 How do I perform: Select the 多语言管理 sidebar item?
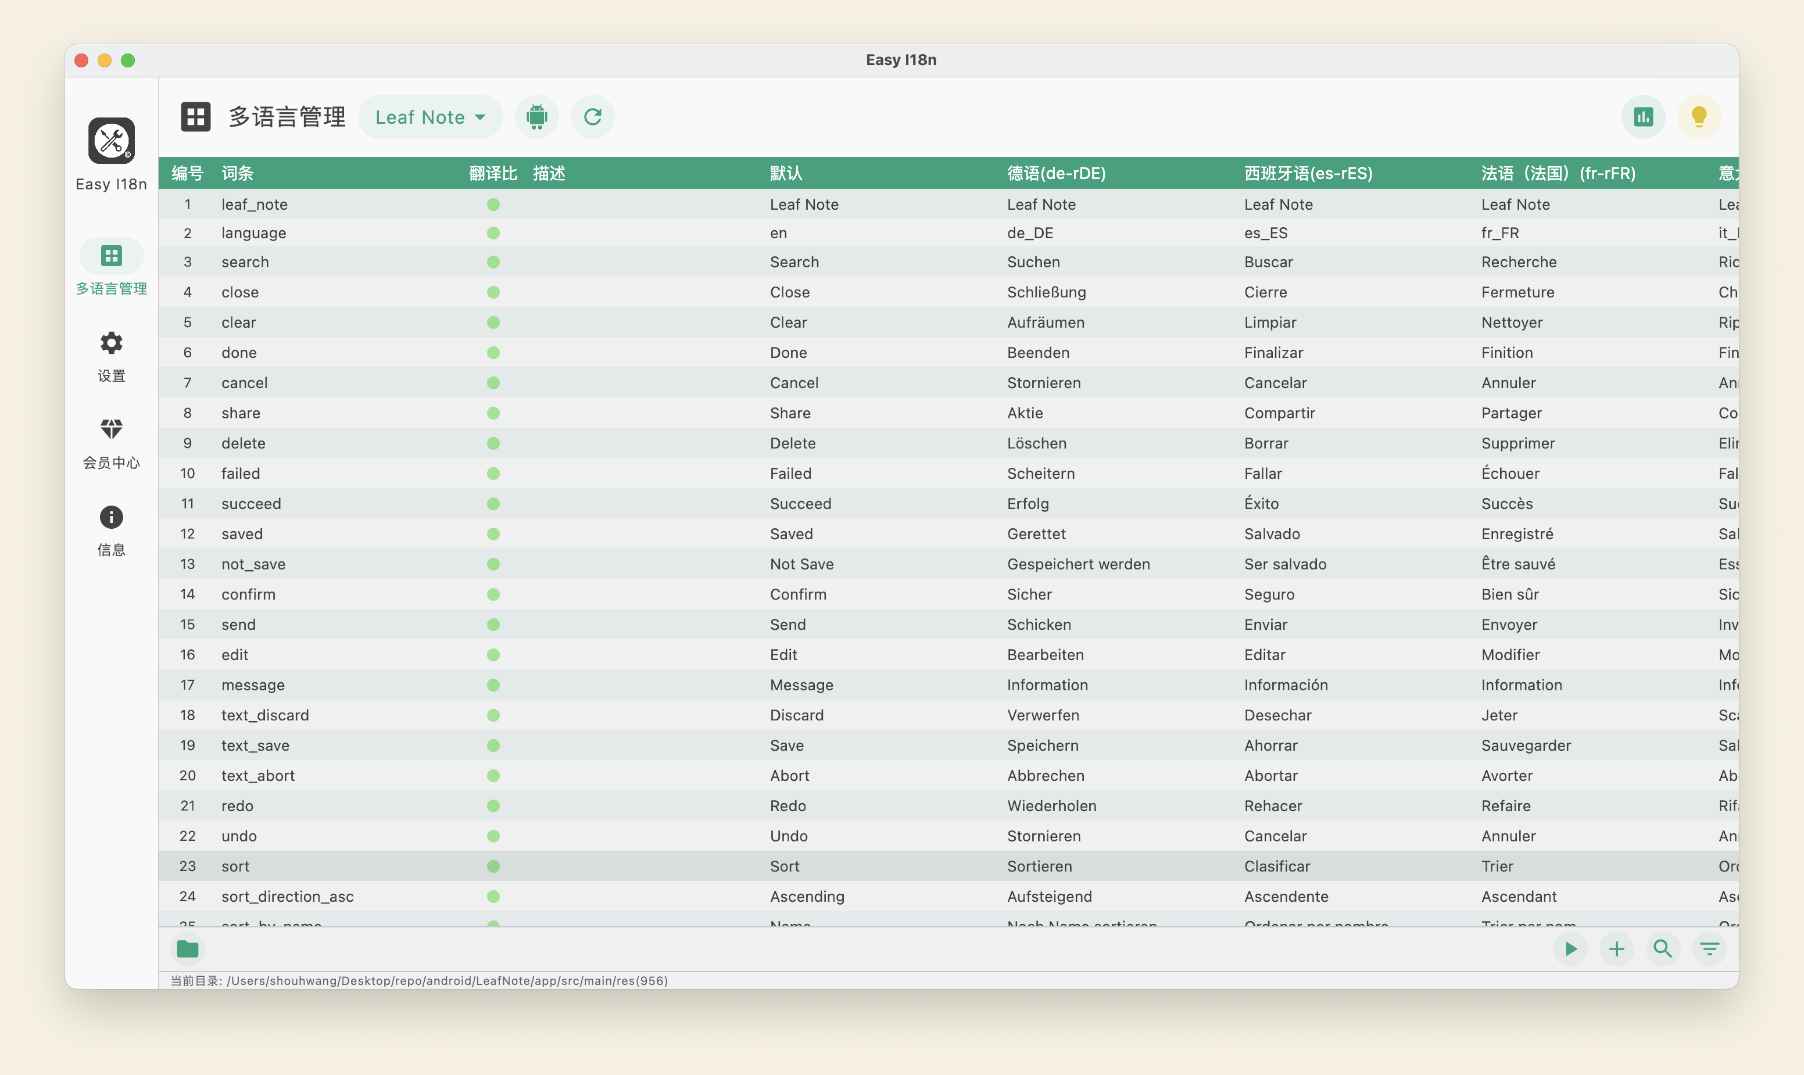coord(111,269)
